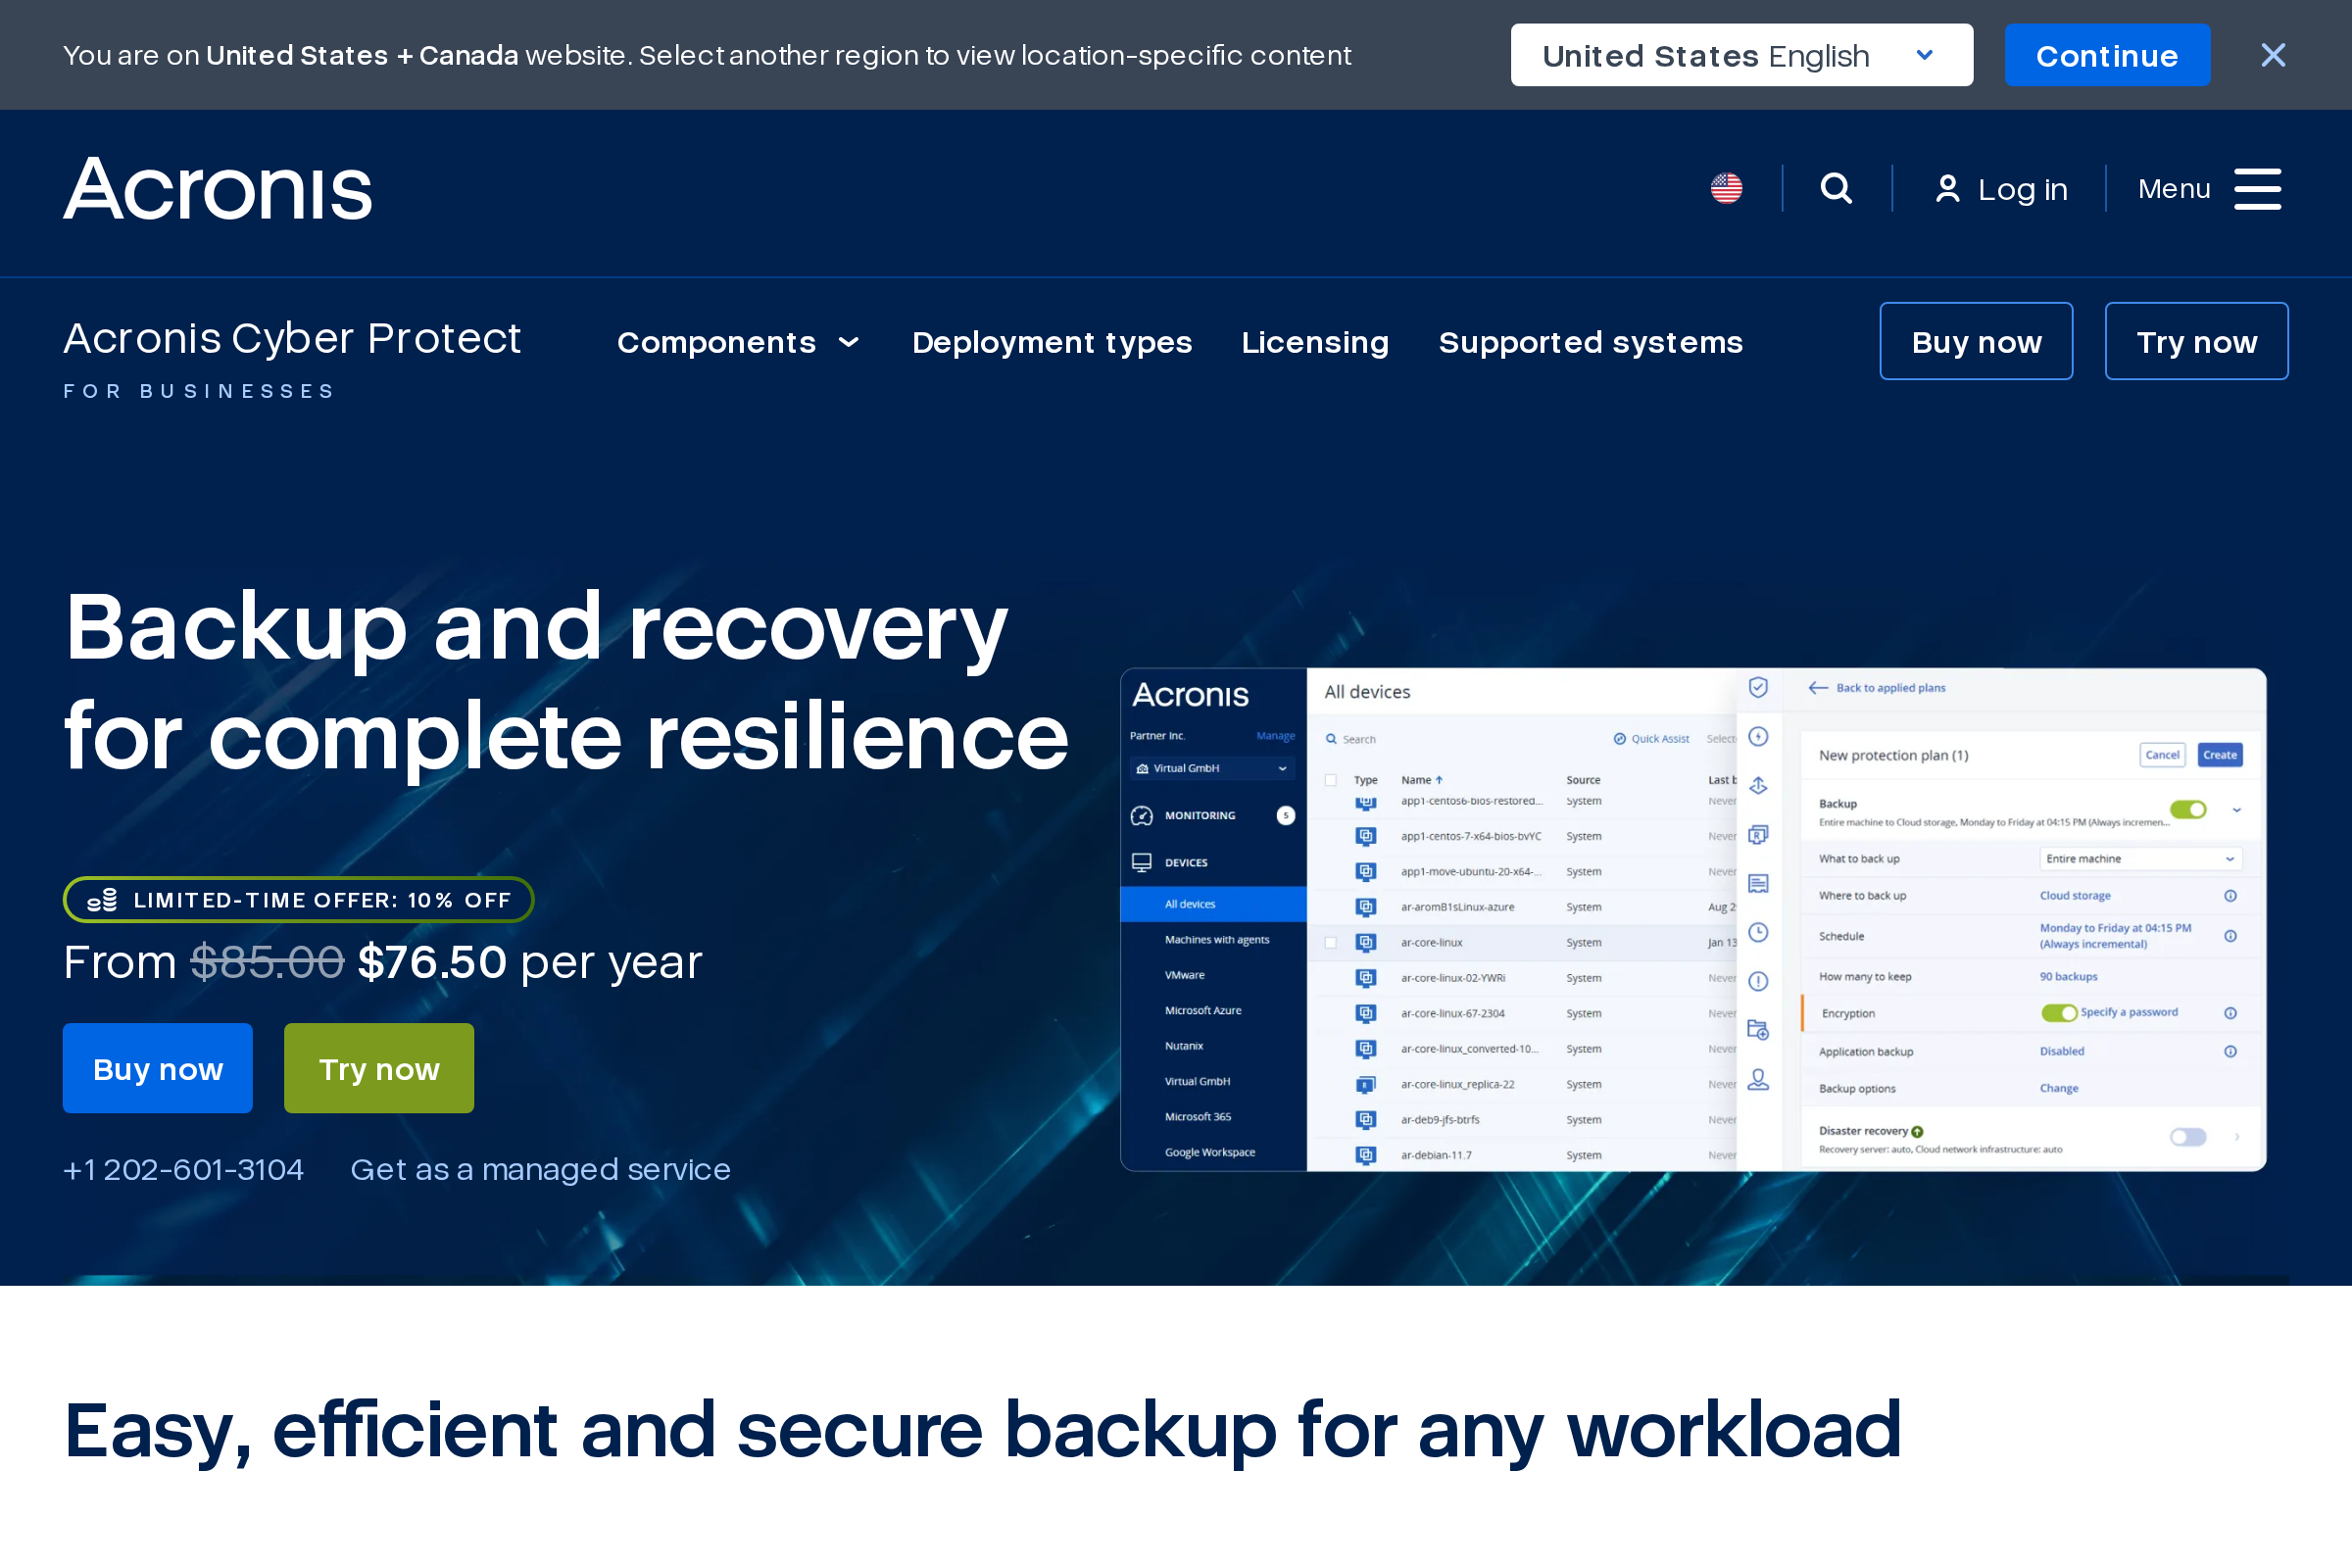This screenshot has height=1568, width=2352.
Task: Open the search on the Acronis site header
Action: pos(1836,188)
